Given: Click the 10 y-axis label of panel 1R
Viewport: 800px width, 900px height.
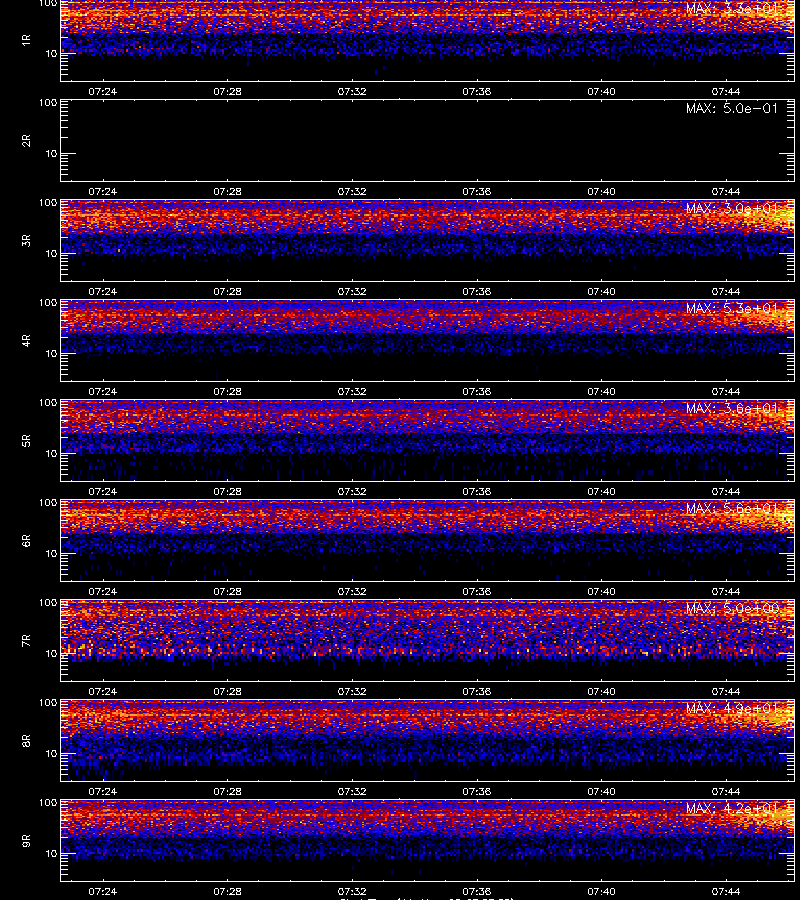Looking at the screenshot, I should pyautogui.click(x=51, y=53).
